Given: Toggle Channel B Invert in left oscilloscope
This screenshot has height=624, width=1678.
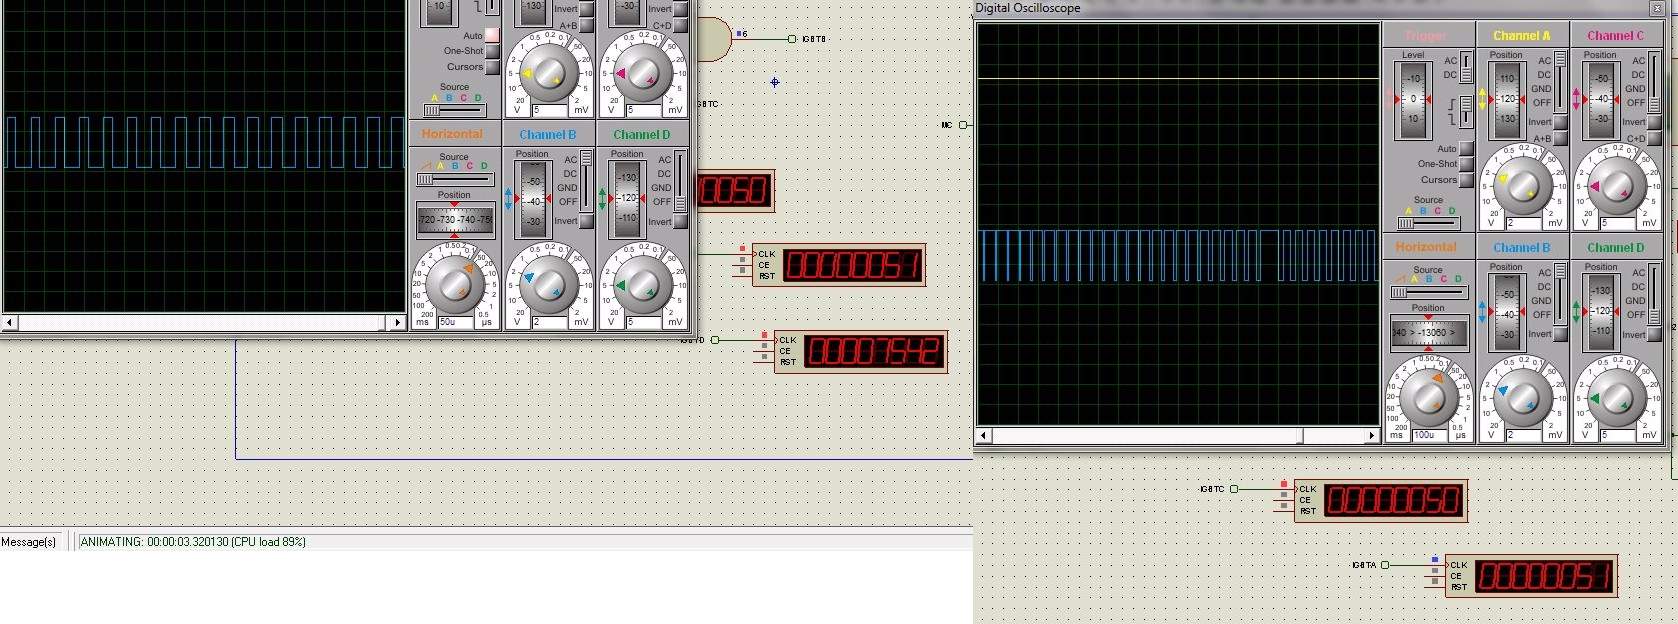Looking at the screenshot, I should [587, 221].
